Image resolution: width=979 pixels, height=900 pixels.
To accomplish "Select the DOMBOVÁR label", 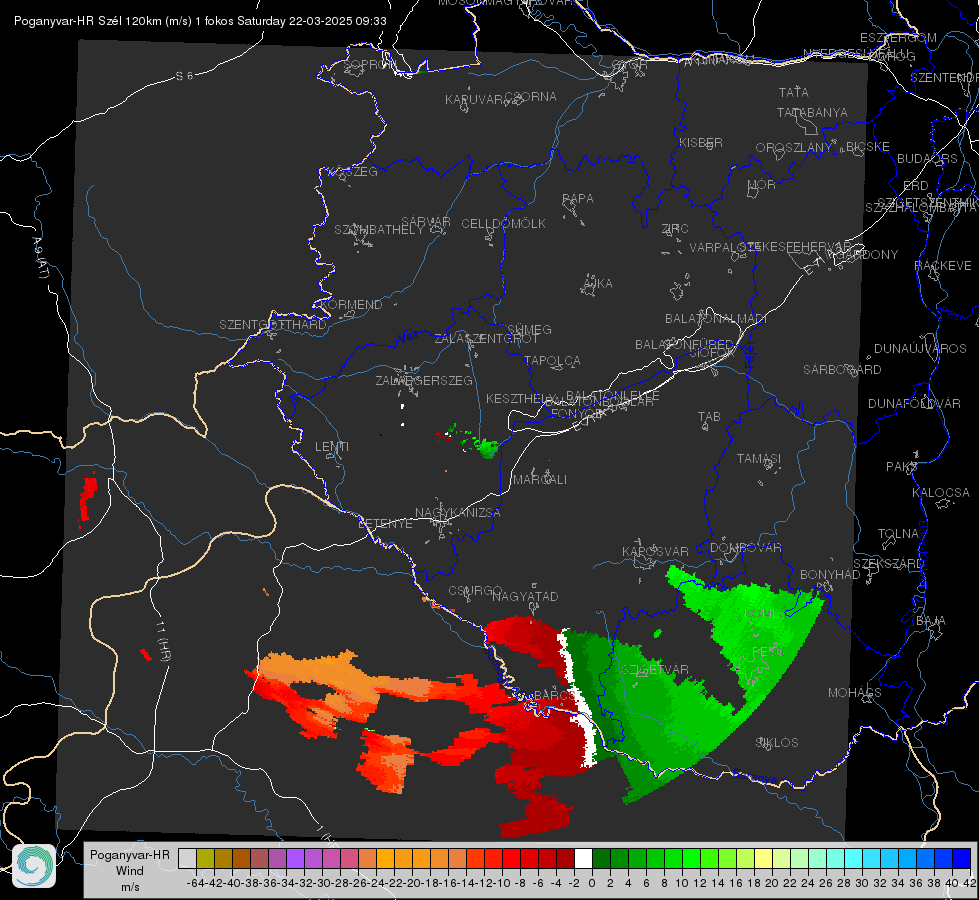I will tap(746, 547).
